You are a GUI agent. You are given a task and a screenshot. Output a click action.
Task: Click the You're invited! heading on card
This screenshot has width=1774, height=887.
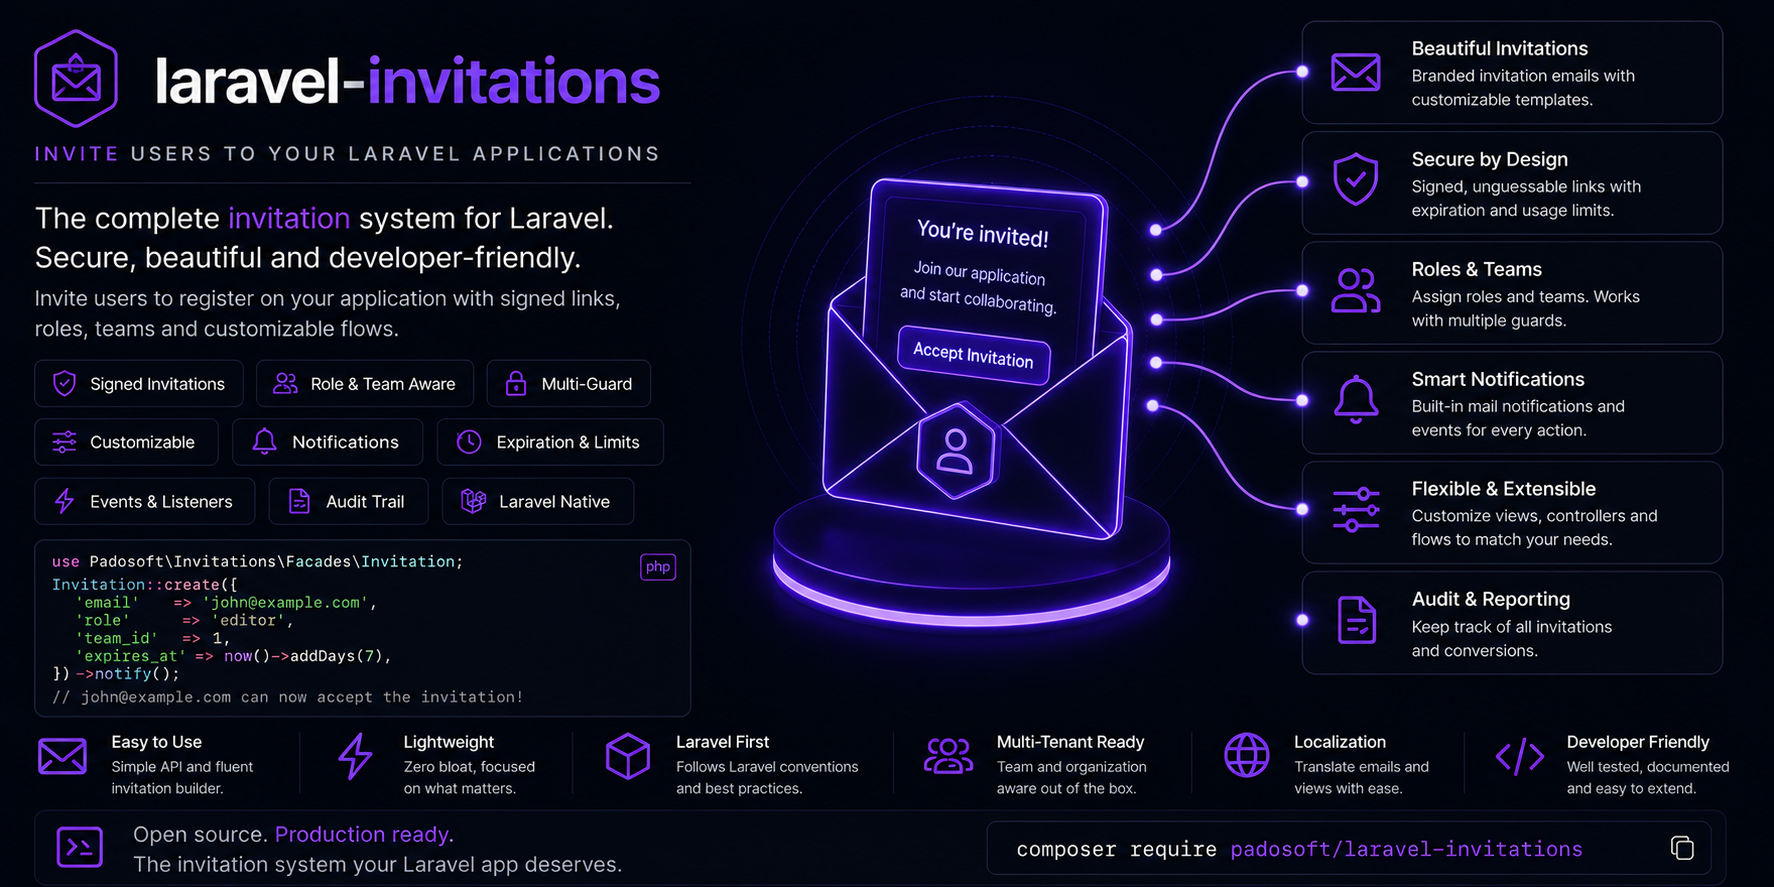coord(983,233)
